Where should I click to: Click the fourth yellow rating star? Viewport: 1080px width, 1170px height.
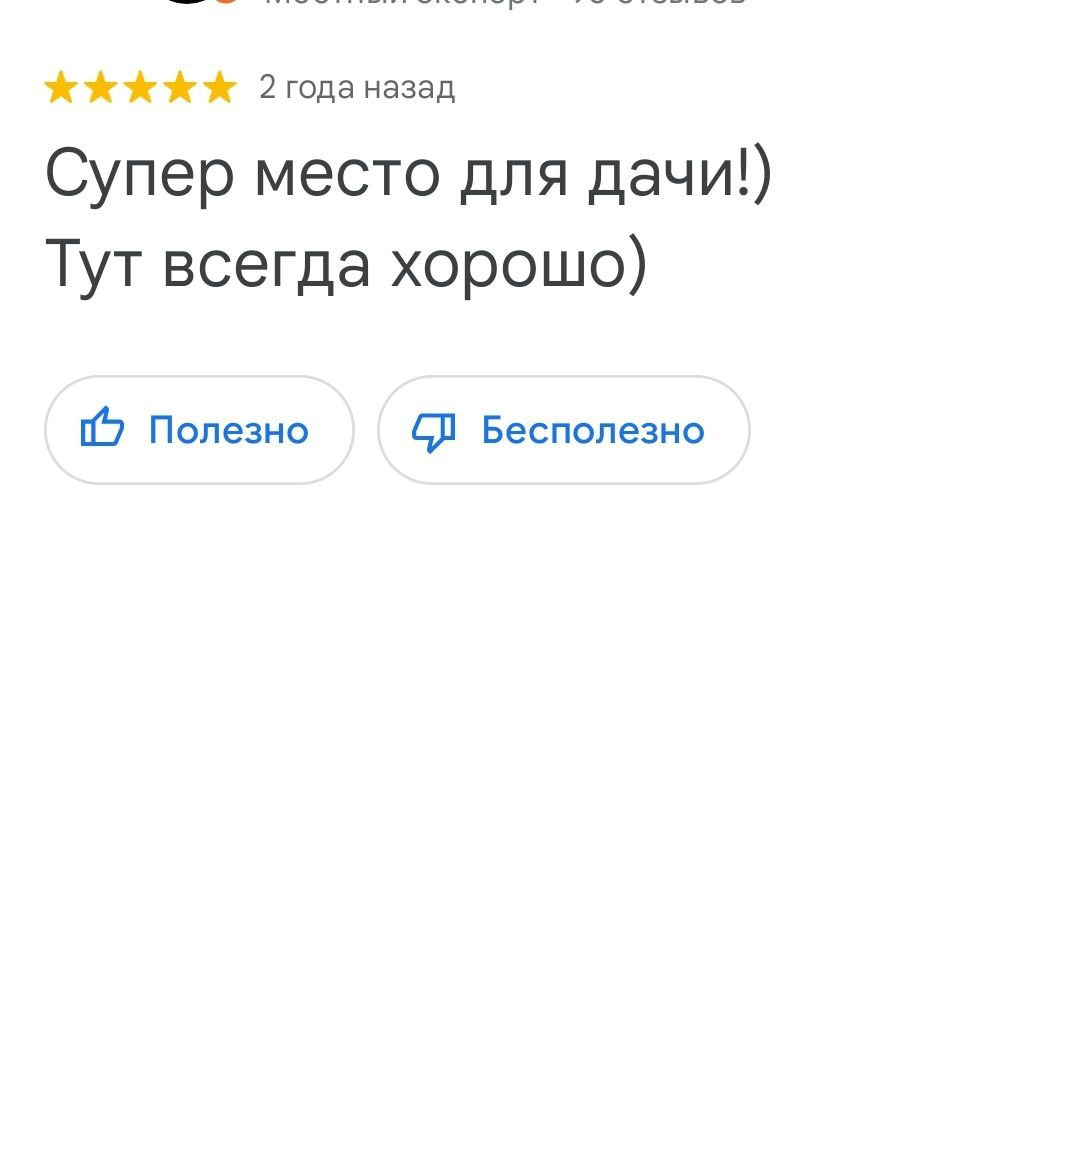pos(180,89)
